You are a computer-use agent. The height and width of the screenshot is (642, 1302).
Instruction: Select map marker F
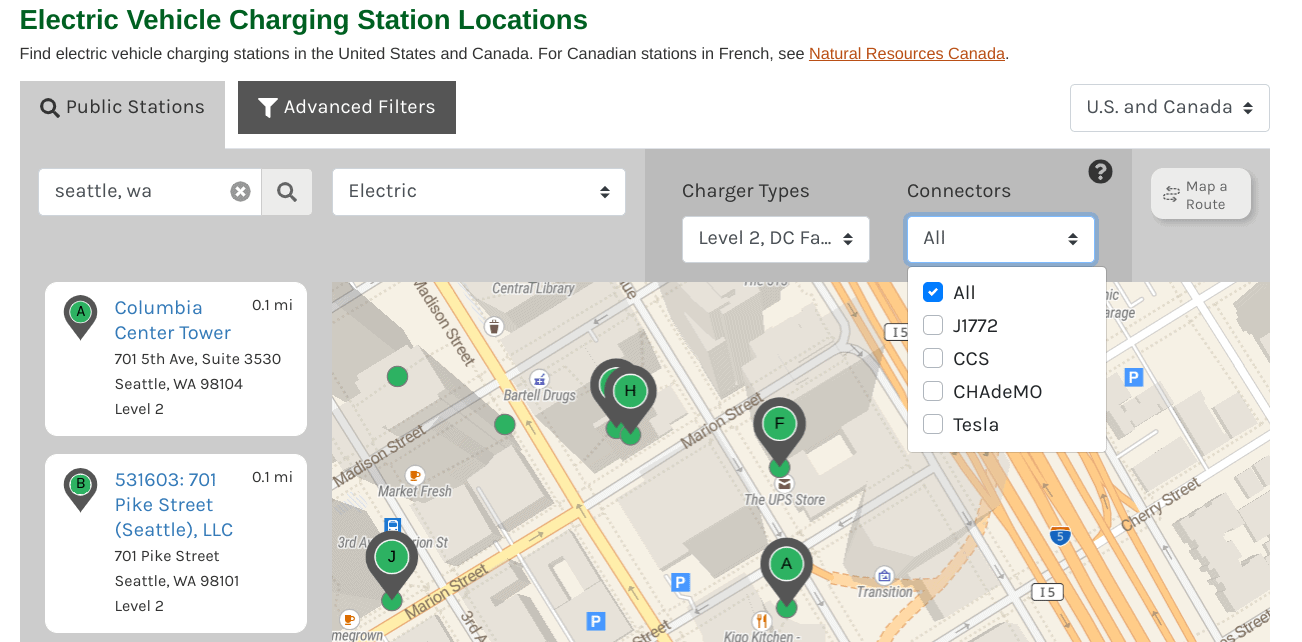coord(779,424)
